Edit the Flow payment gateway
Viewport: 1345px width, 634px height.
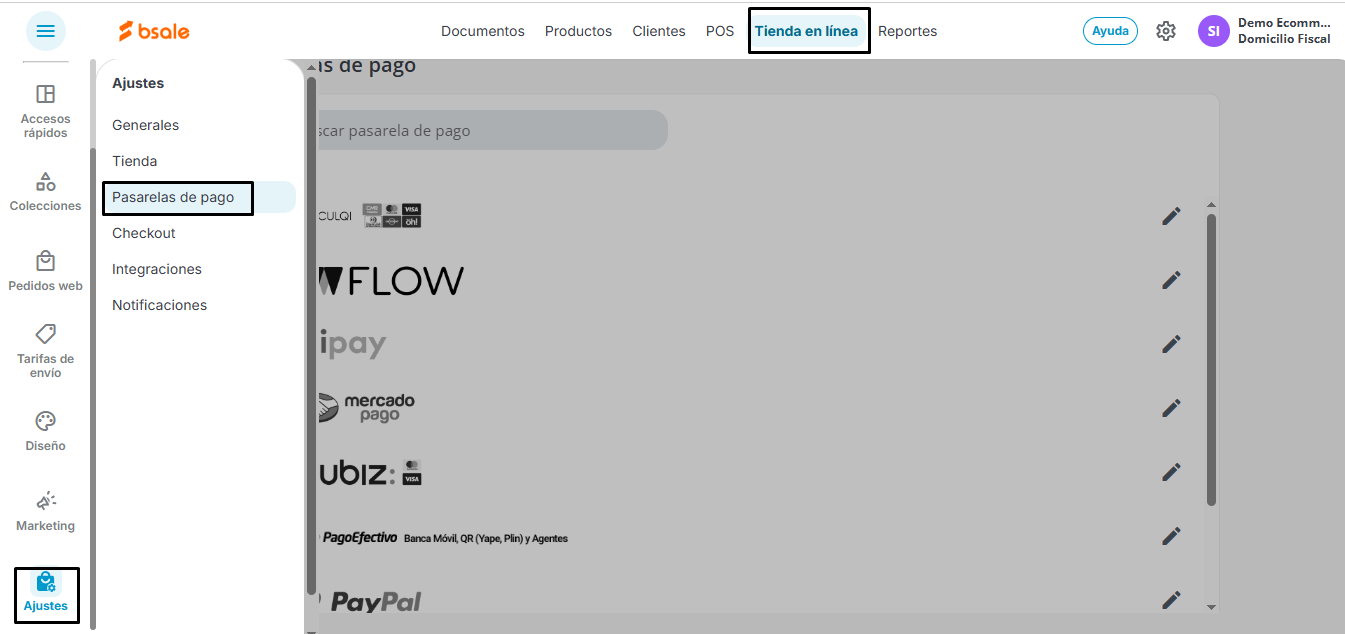point(1172,280)
